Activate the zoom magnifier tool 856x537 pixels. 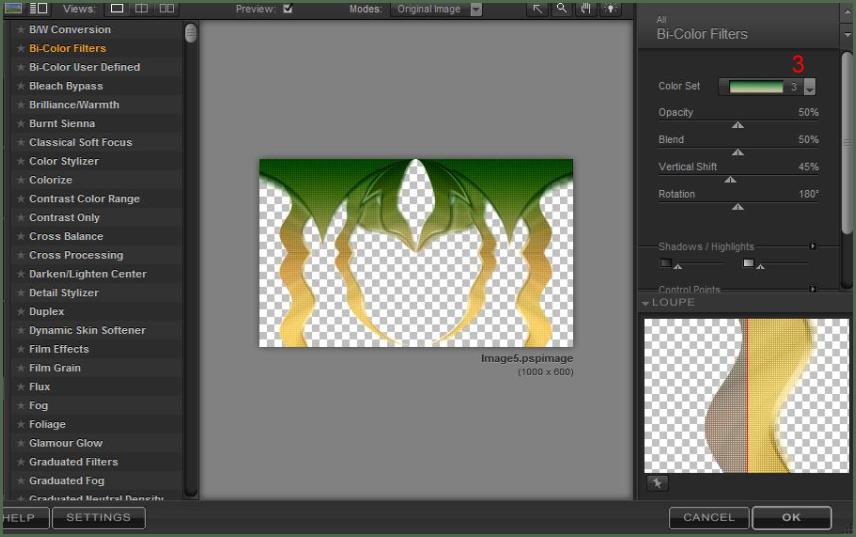(x=562, y=9)
